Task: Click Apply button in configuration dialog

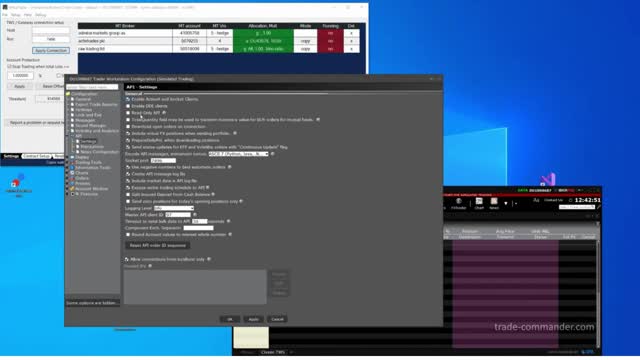Action: click(253, 319)
